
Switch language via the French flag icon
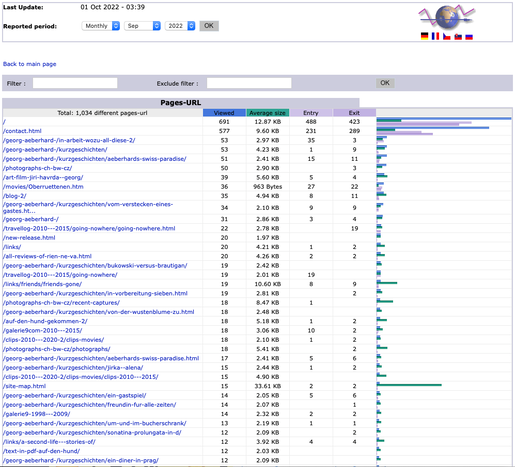tap(435, 36)
